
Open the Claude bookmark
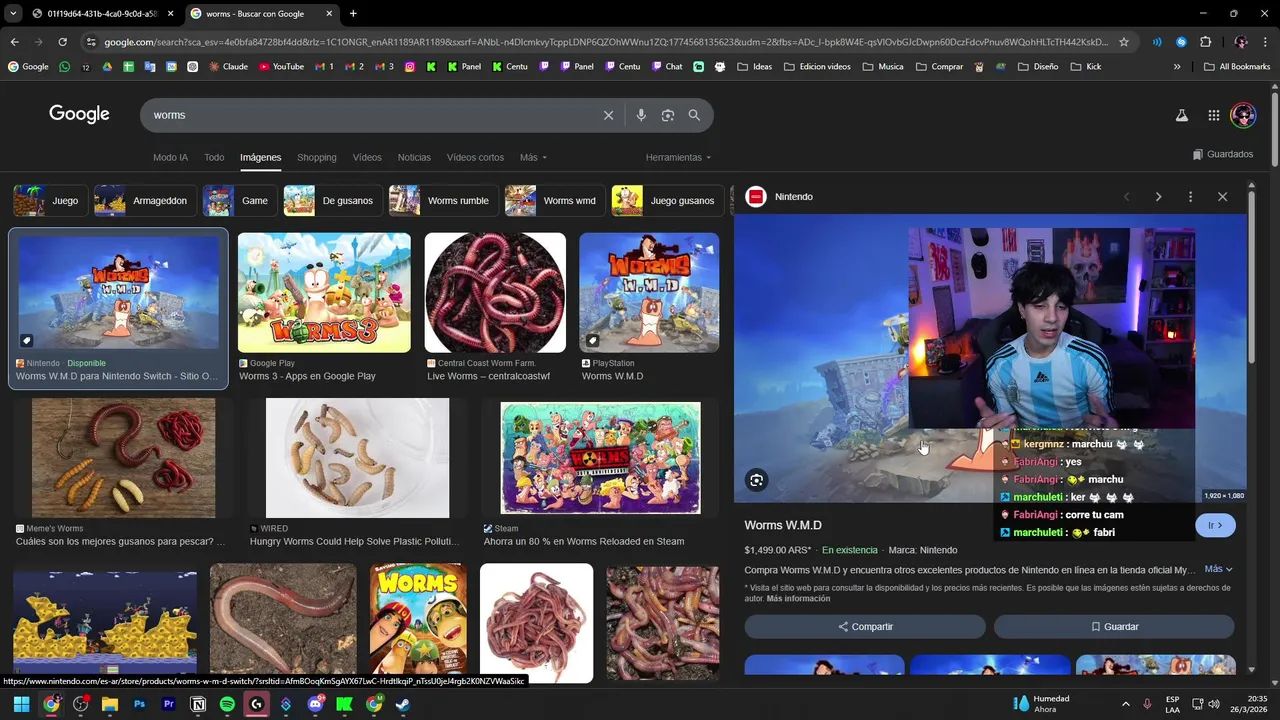(227, 67)
